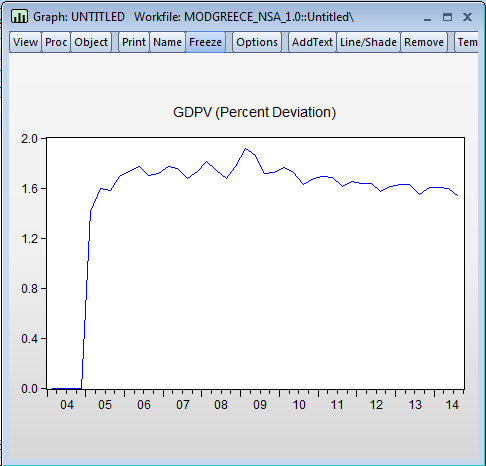Click the graph window icon in title bar

19,16
